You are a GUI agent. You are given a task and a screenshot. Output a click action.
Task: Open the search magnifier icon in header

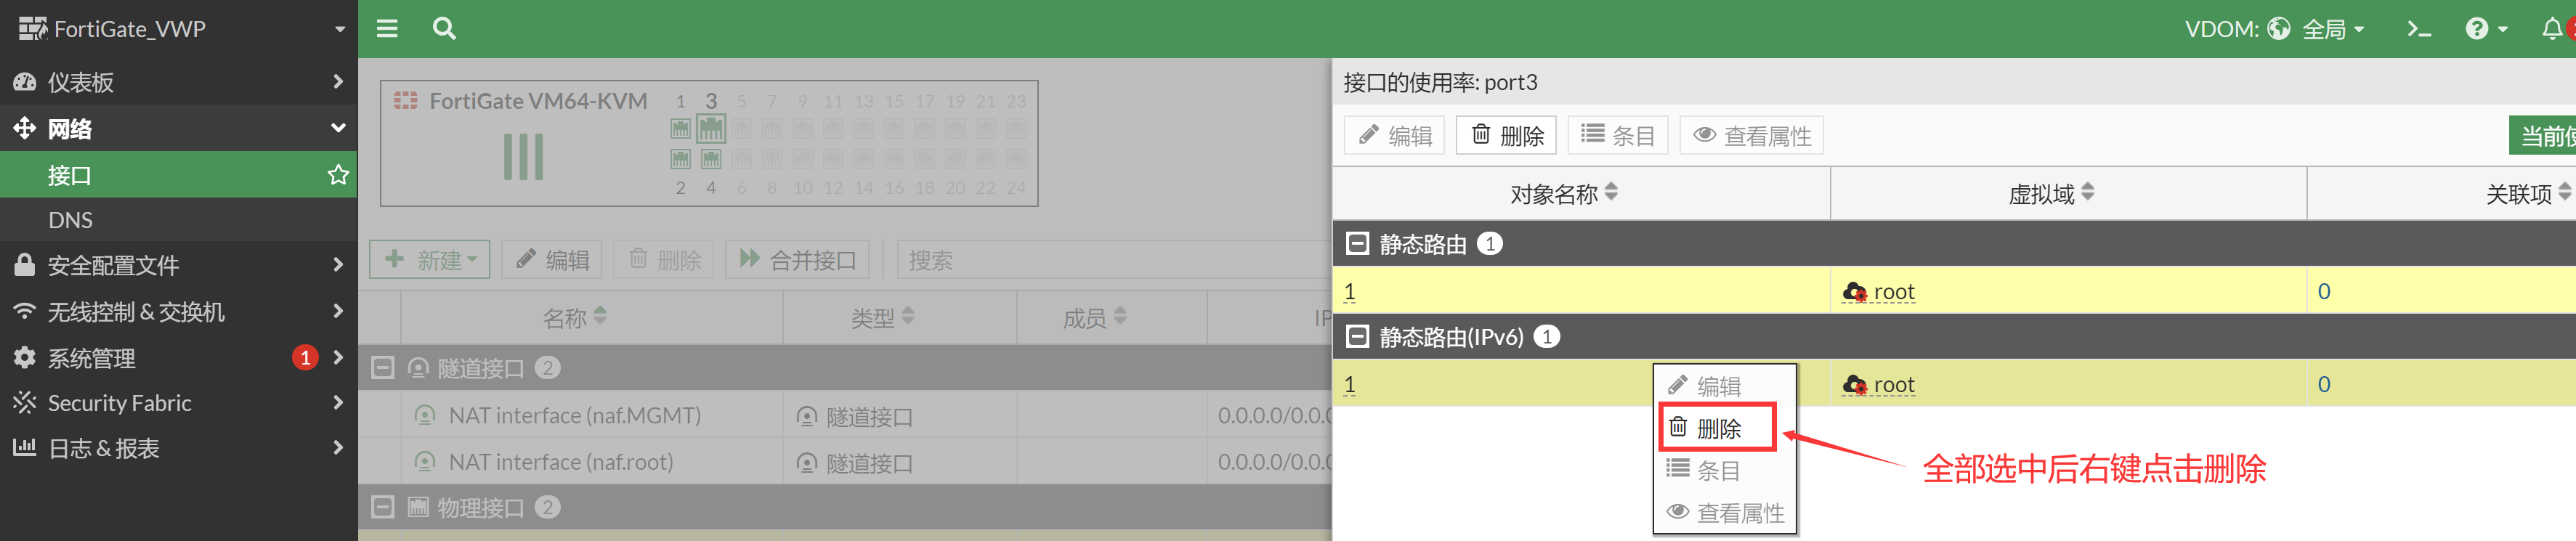[x=444, y=28]
